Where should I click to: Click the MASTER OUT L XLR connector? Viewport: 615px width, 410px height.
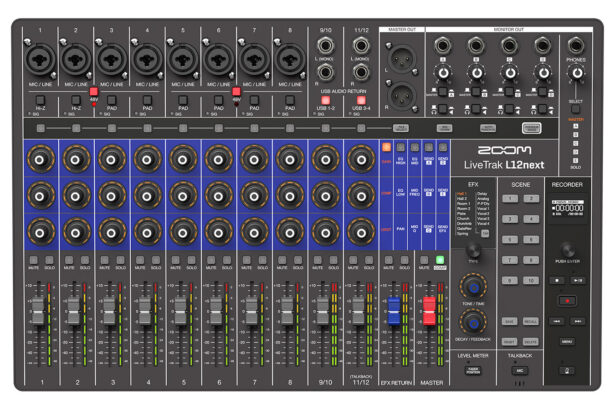[402, 60]
